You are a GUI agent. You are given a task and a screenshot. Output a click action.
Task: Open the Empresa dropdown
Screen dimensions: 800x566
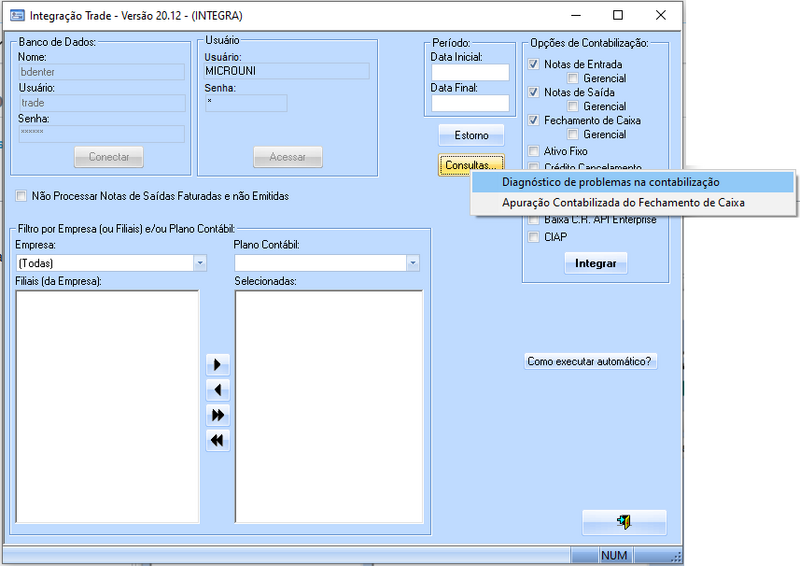(x=200, y=263)
